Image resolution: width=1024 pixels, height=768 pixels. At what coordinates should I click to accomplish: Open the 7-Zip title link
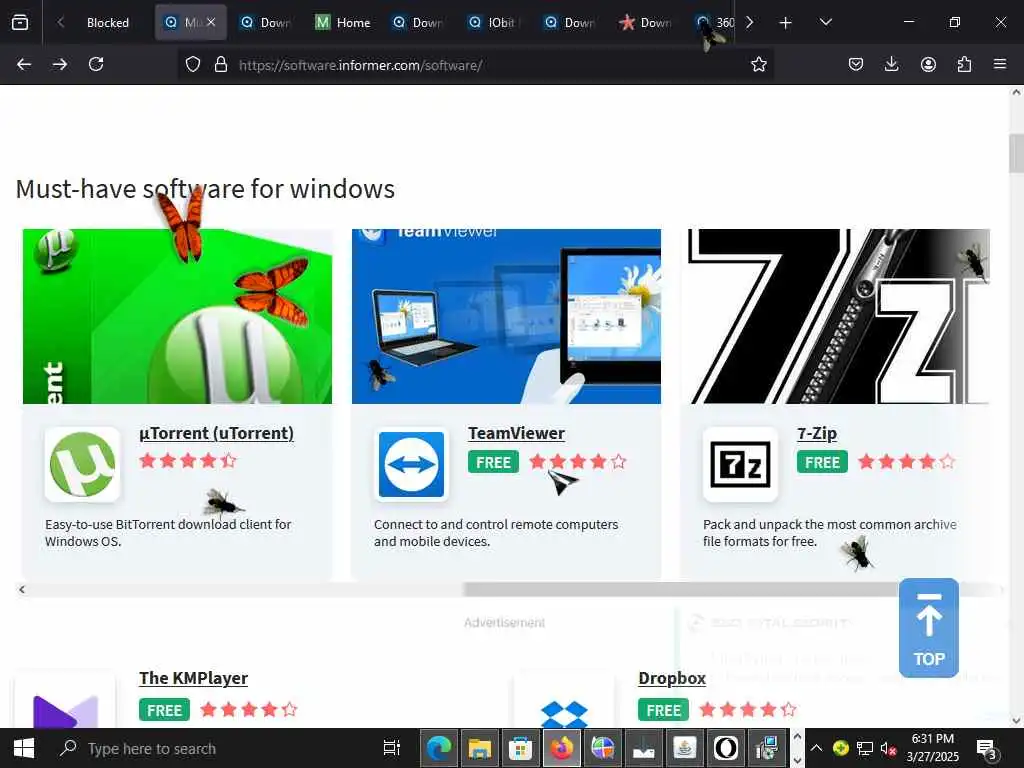click(x=817, y=434)
